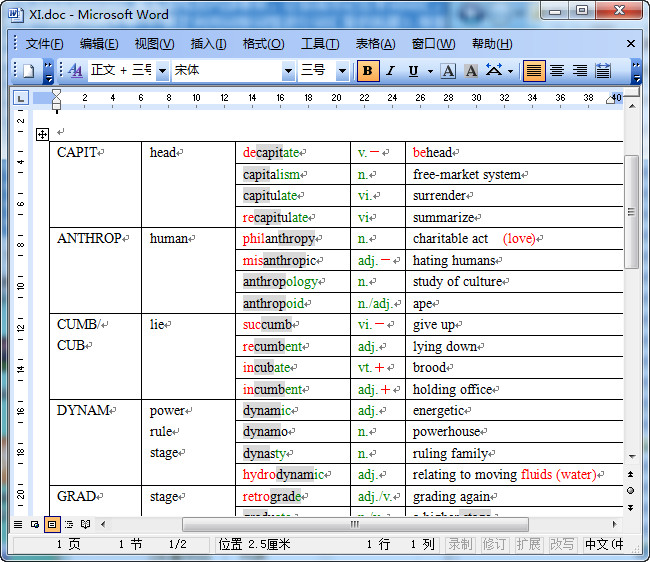Select justify alignment button

coord(534,71)
